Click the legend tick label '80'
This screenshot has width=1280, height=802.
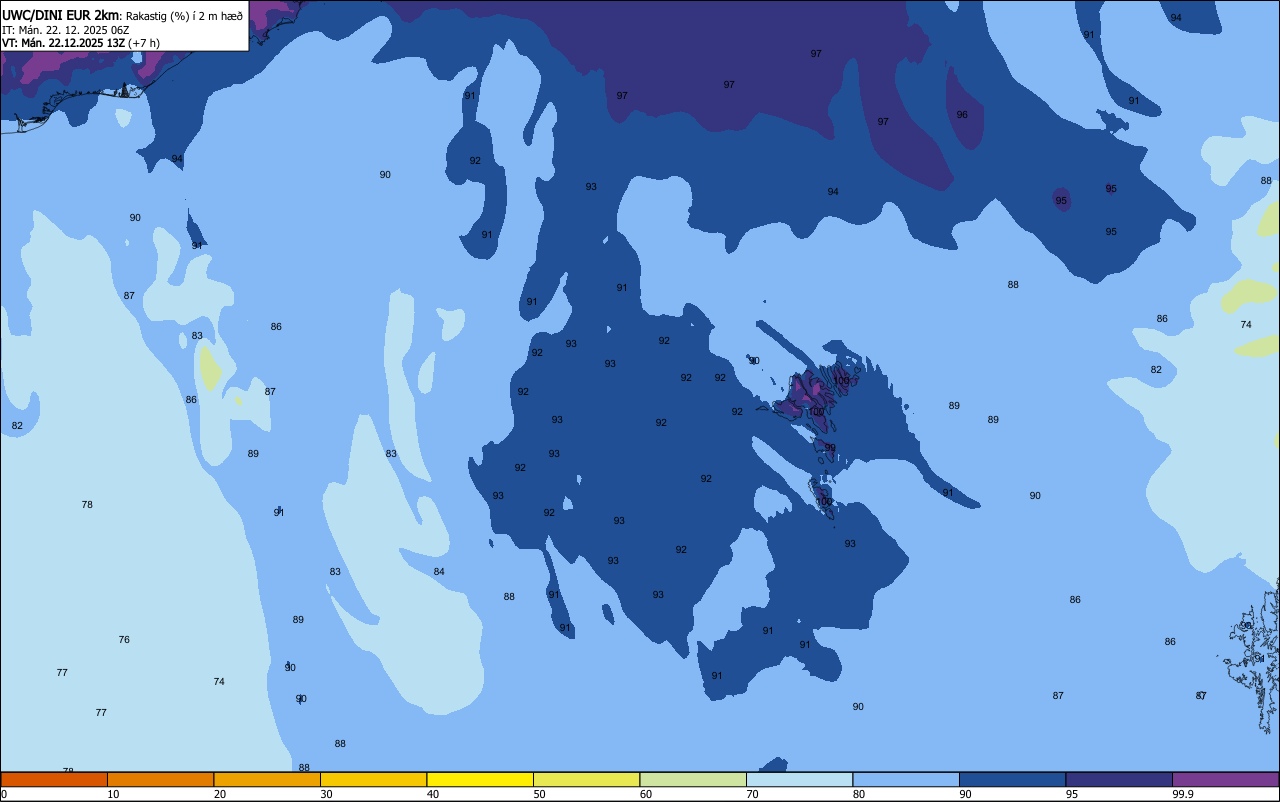coord(859,794)
